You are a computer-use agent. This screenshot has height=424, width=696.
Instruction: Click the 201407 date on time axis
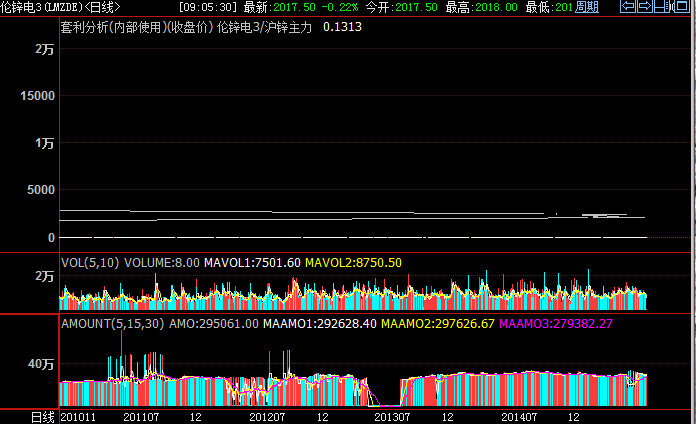click(519, 416)
